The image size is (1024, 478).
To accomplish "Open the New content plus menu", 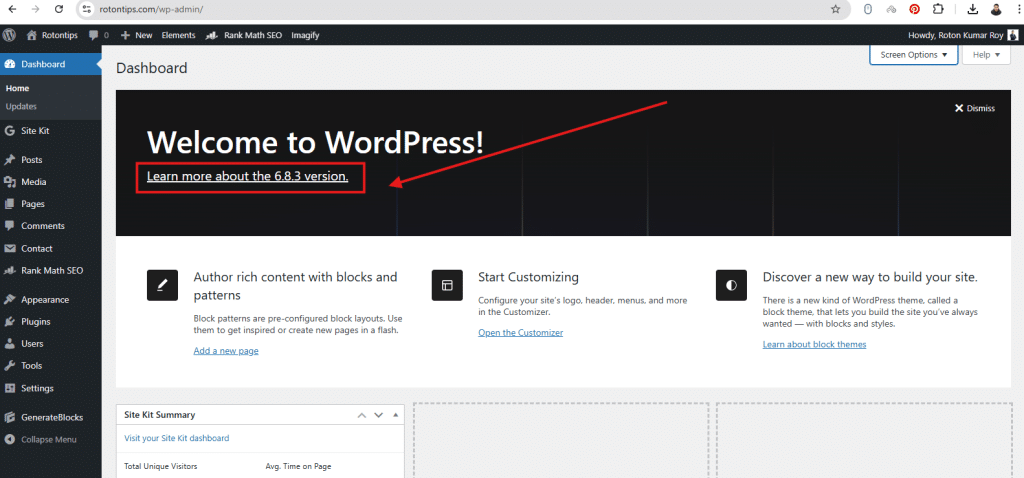I will (x=136, y=35).
